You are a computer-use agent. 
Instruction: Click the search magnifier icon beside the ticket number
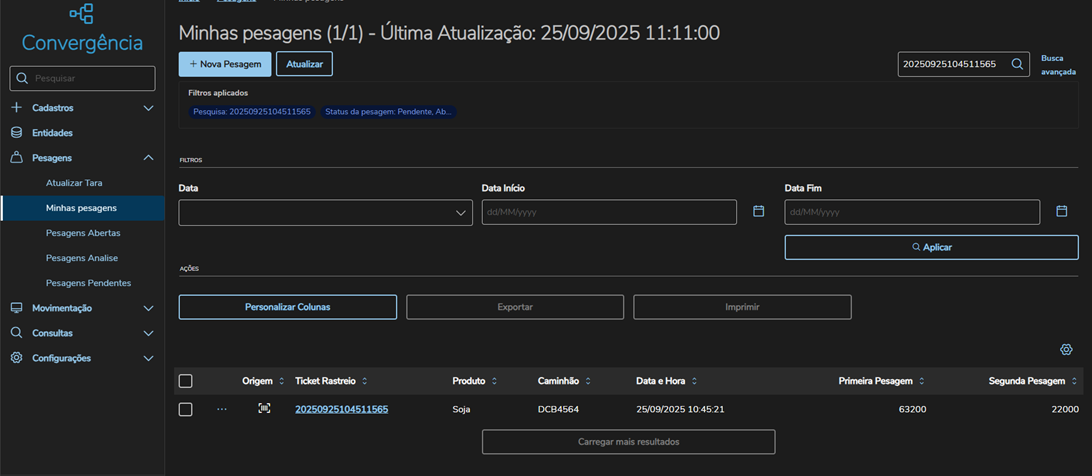(1017, 64)
